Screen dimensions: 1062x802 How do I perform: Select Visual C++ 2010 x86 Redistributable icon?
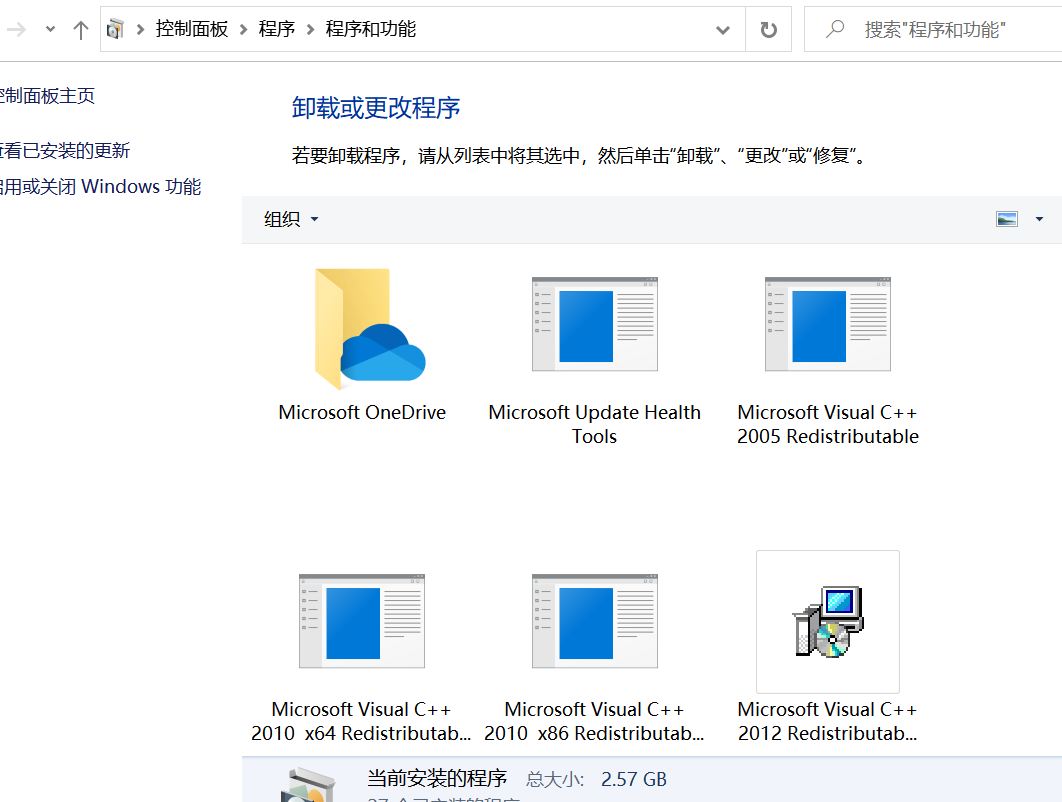click(x=595, y=621)
